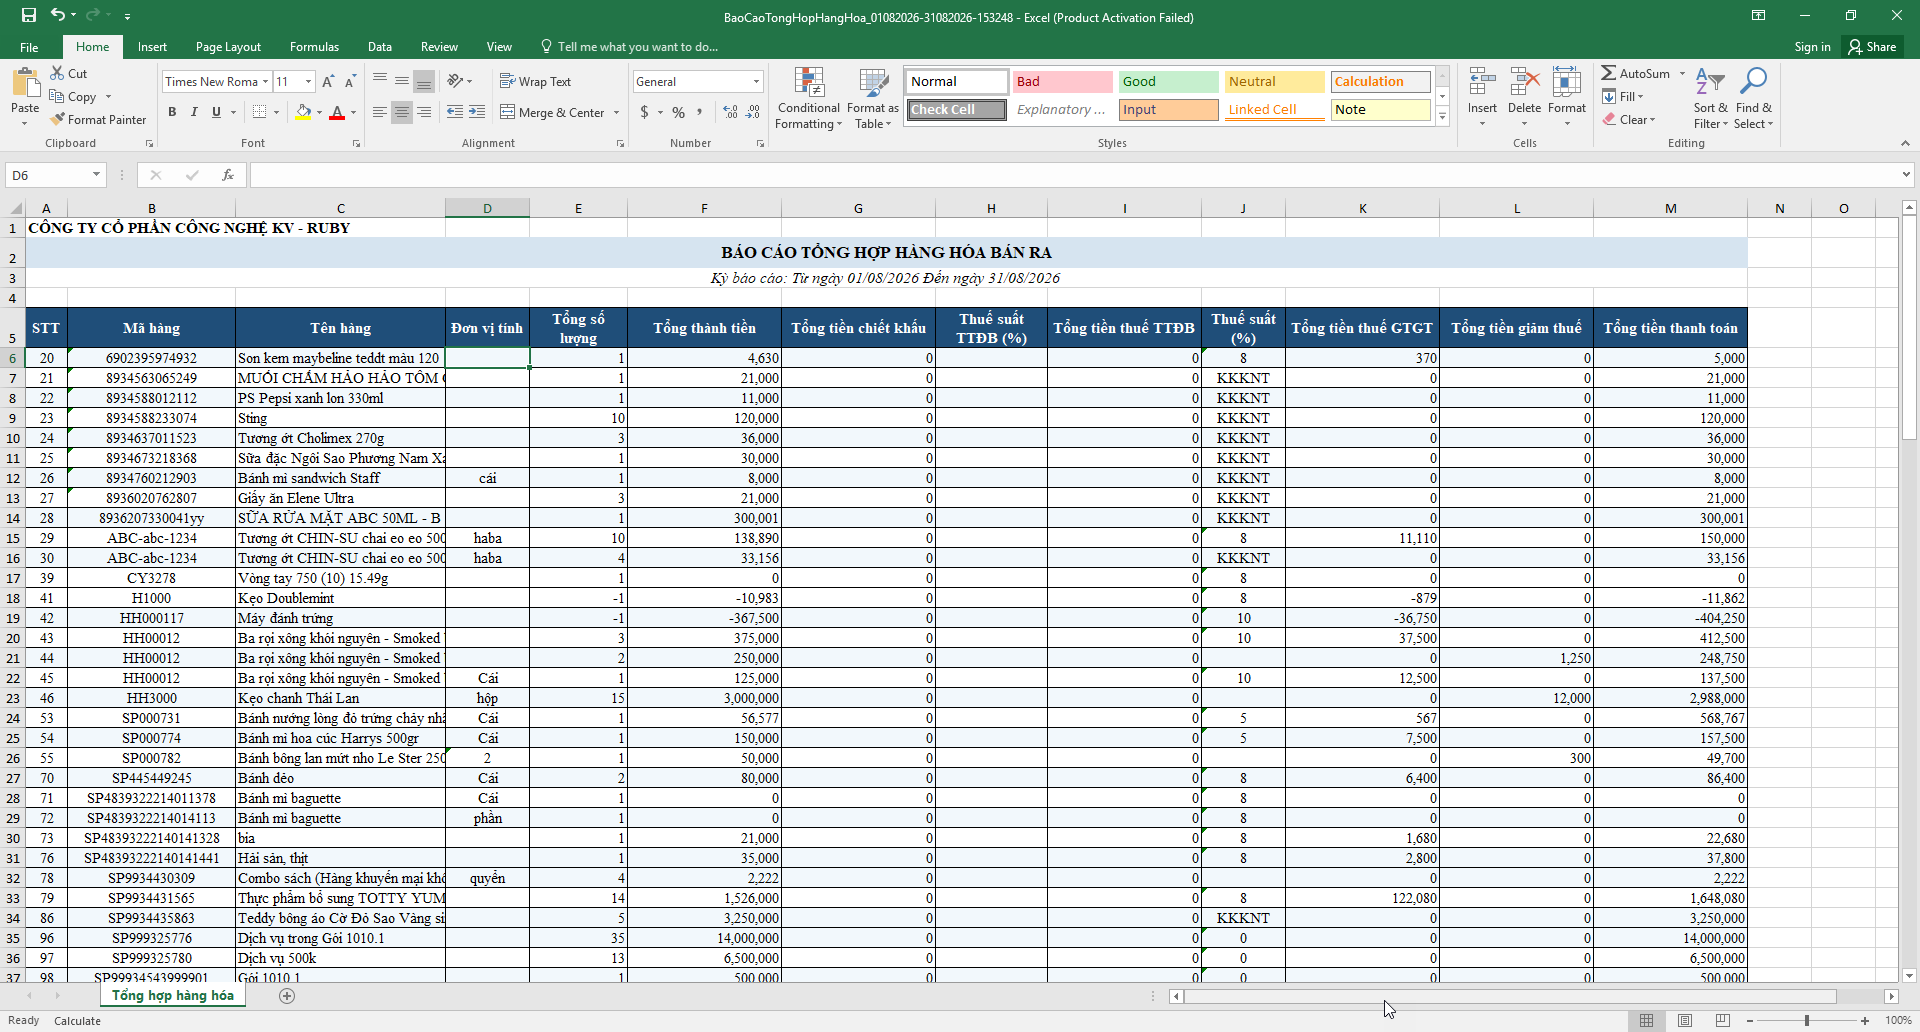Open the AutoSum dropdown arrow
1920x1032 pixels.
pos(1682,74)
